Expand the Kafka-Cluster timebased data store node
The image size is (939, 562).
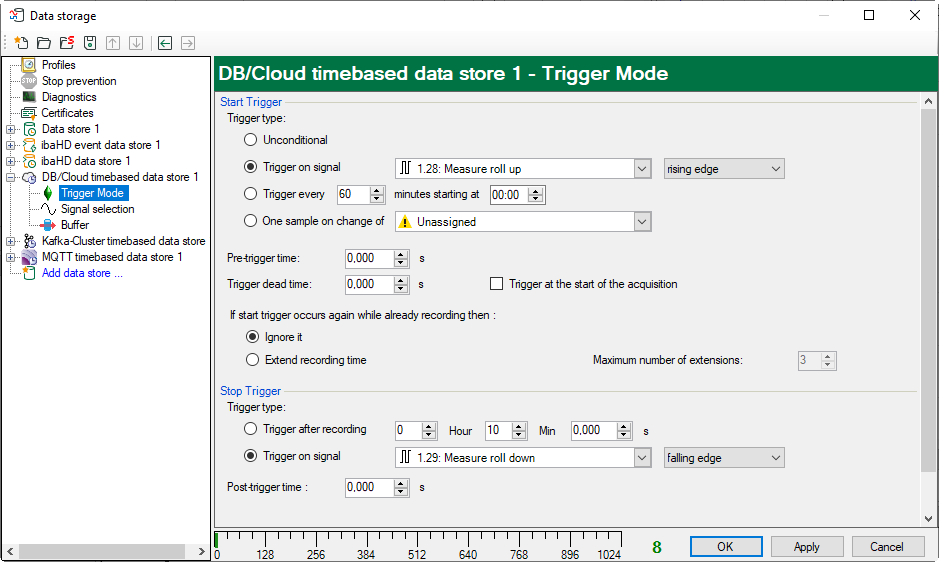tap(10, 241)
